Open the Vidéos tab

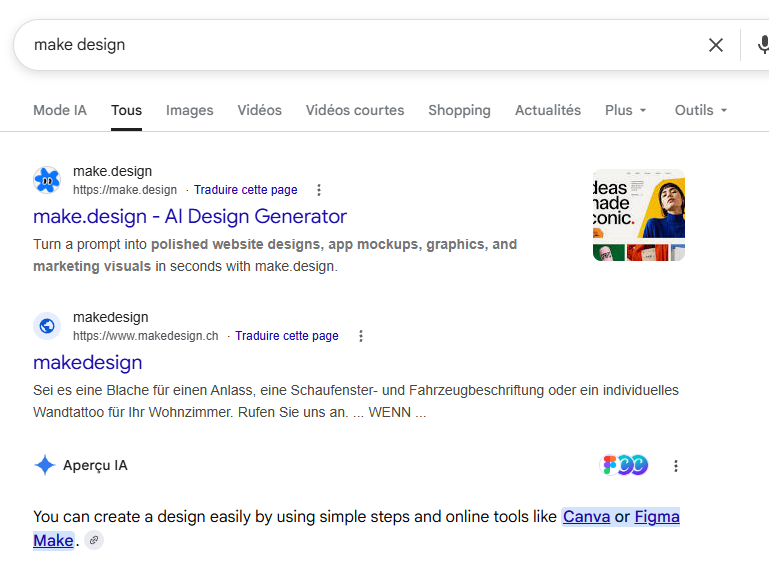[x=260, y=110]
